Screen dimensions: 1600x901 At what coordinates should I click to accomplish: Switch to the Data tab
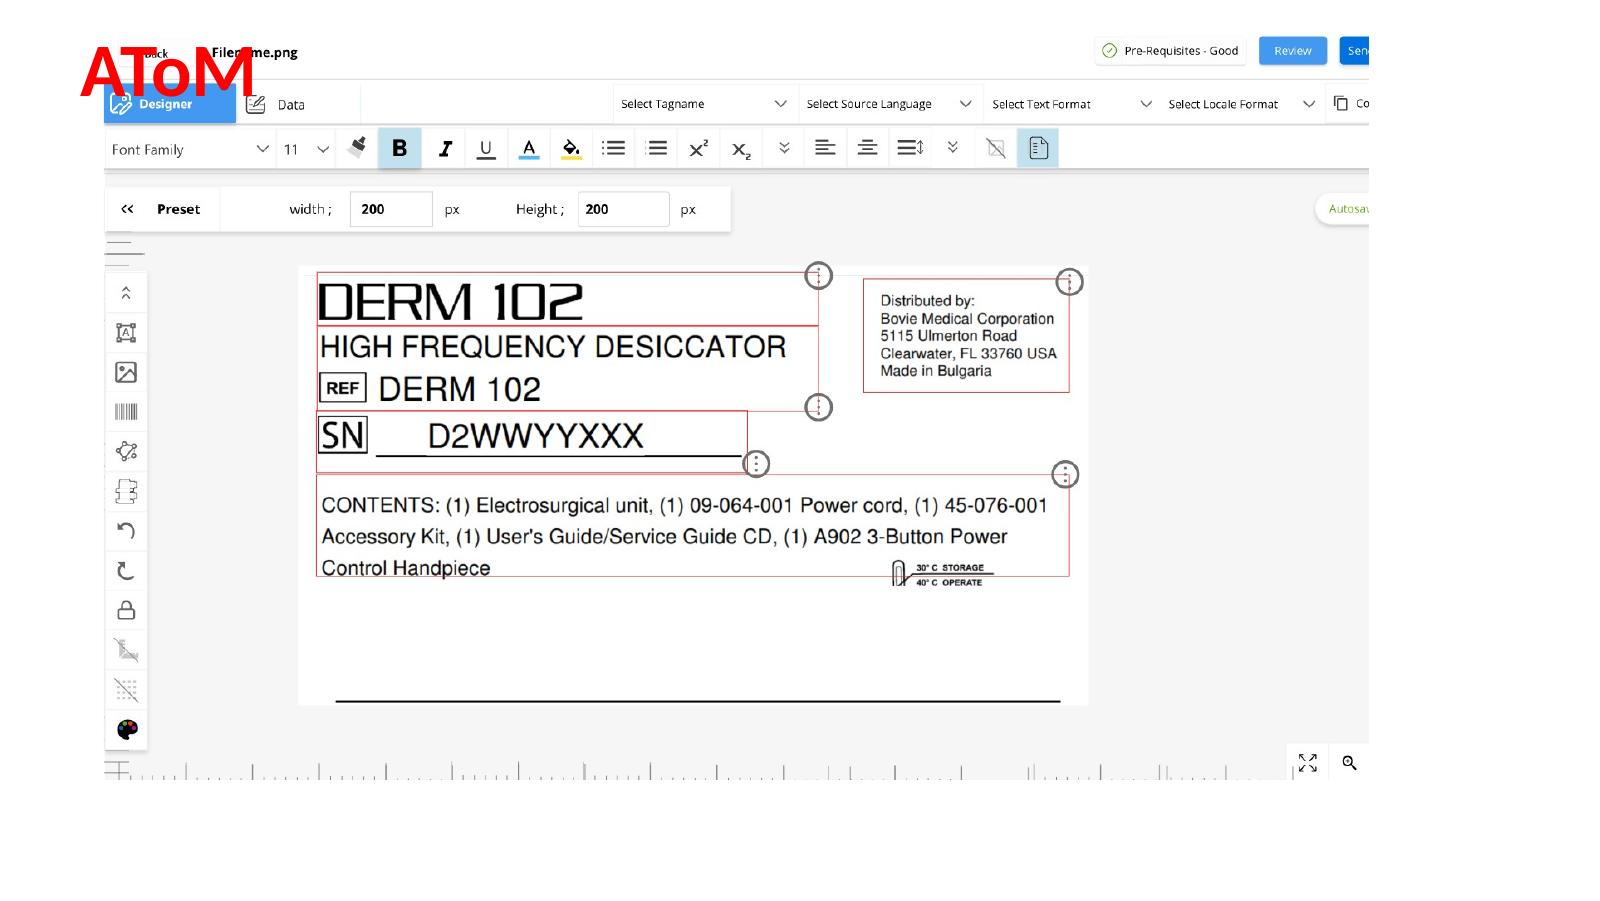pos(277,104)
